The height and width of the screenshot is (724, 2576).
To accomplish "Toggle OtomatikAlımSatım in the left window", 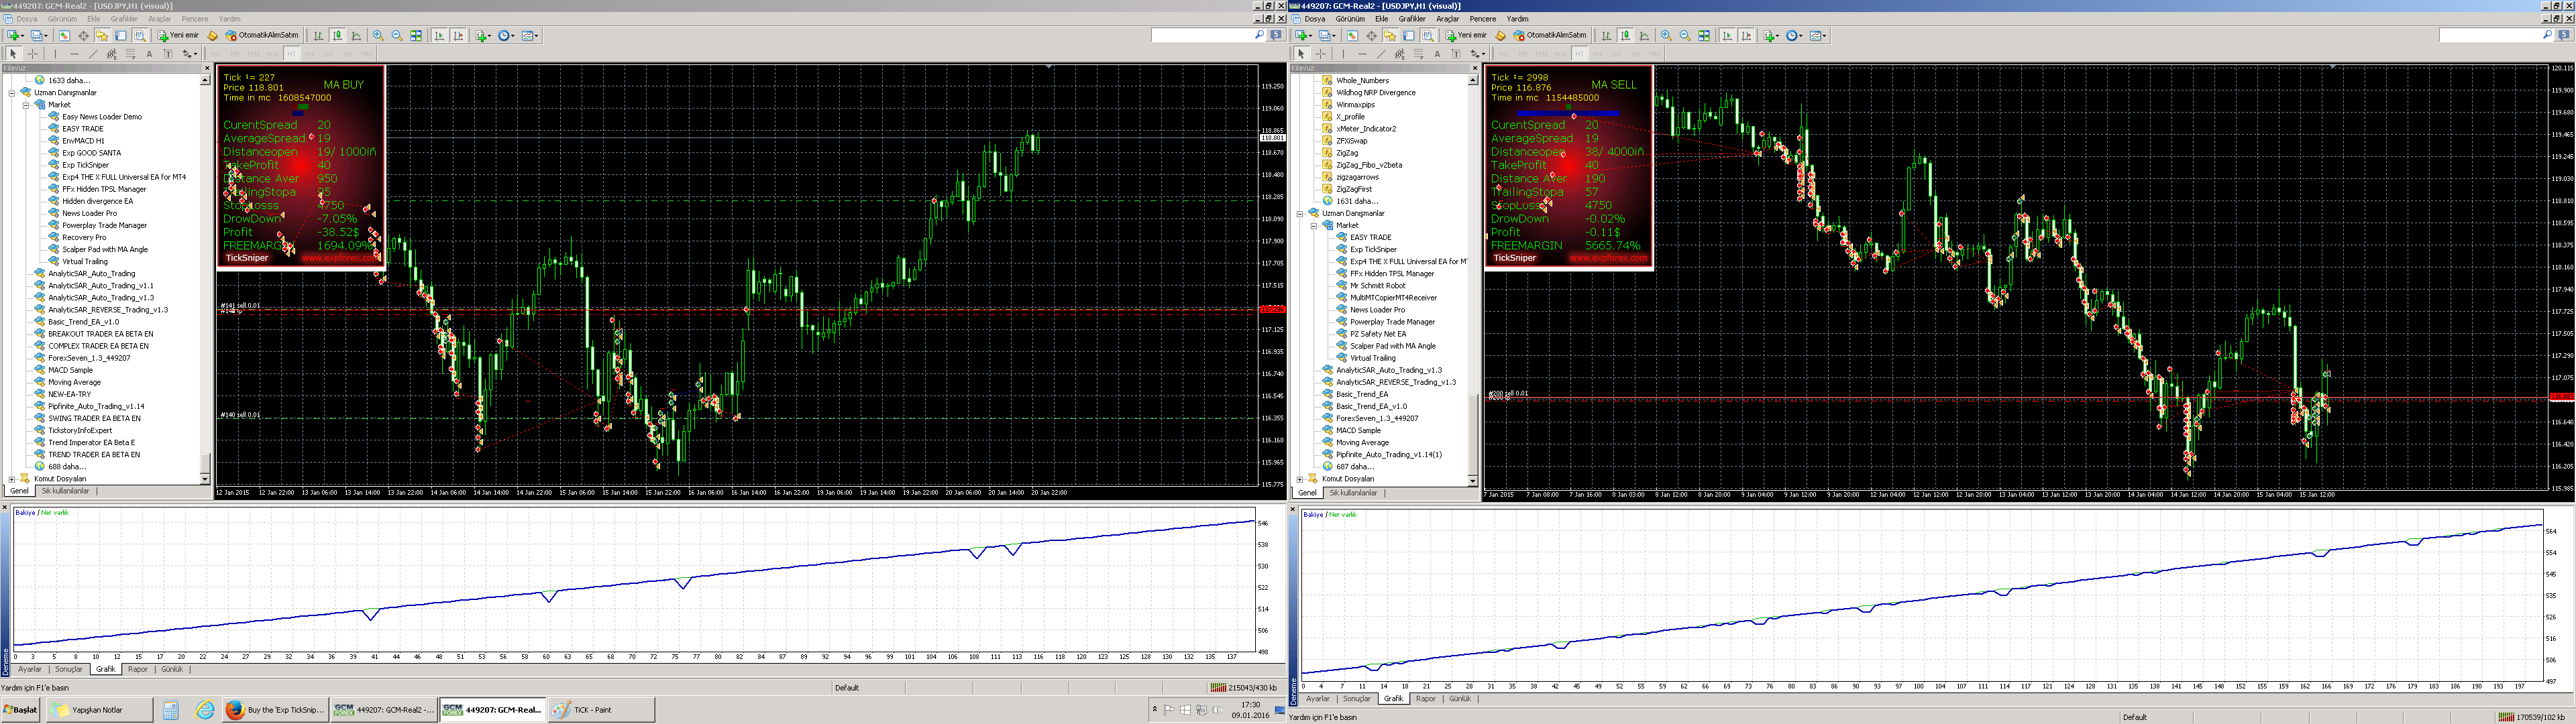I will click(262, 36).
